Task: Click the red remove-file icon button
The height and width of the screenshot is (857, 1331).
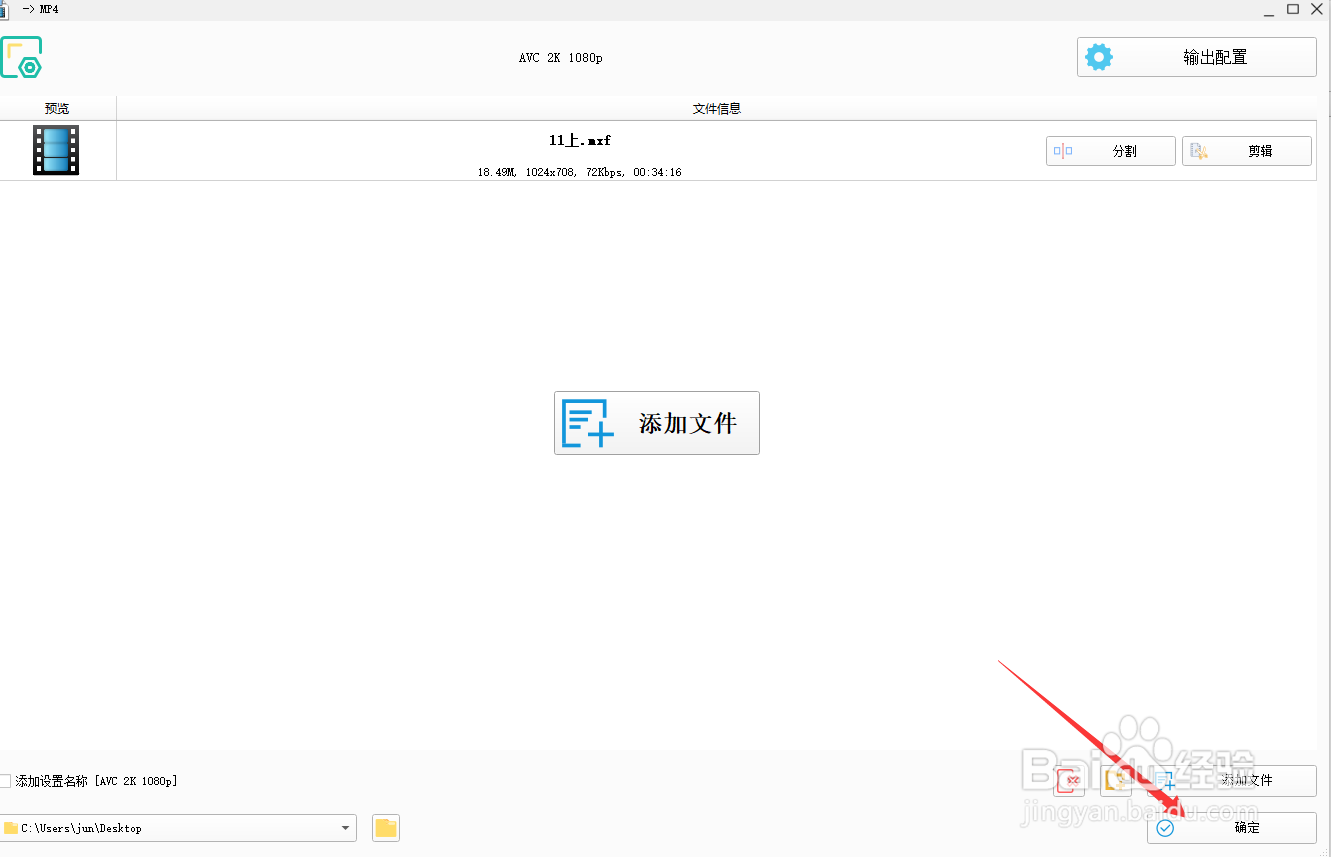Action: click(1069, 780)
